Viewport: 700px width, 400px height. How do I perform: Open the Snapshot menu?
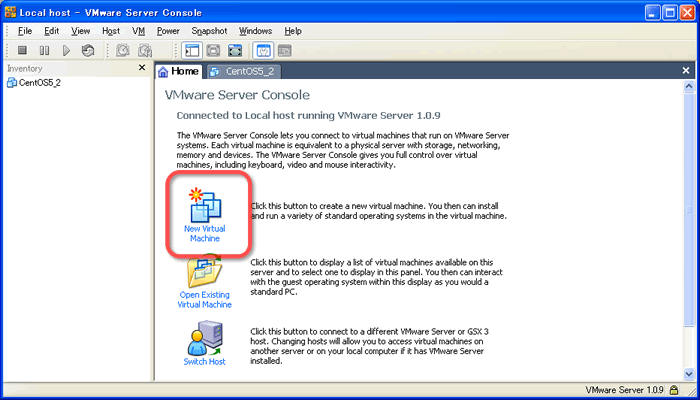[209, 31]
